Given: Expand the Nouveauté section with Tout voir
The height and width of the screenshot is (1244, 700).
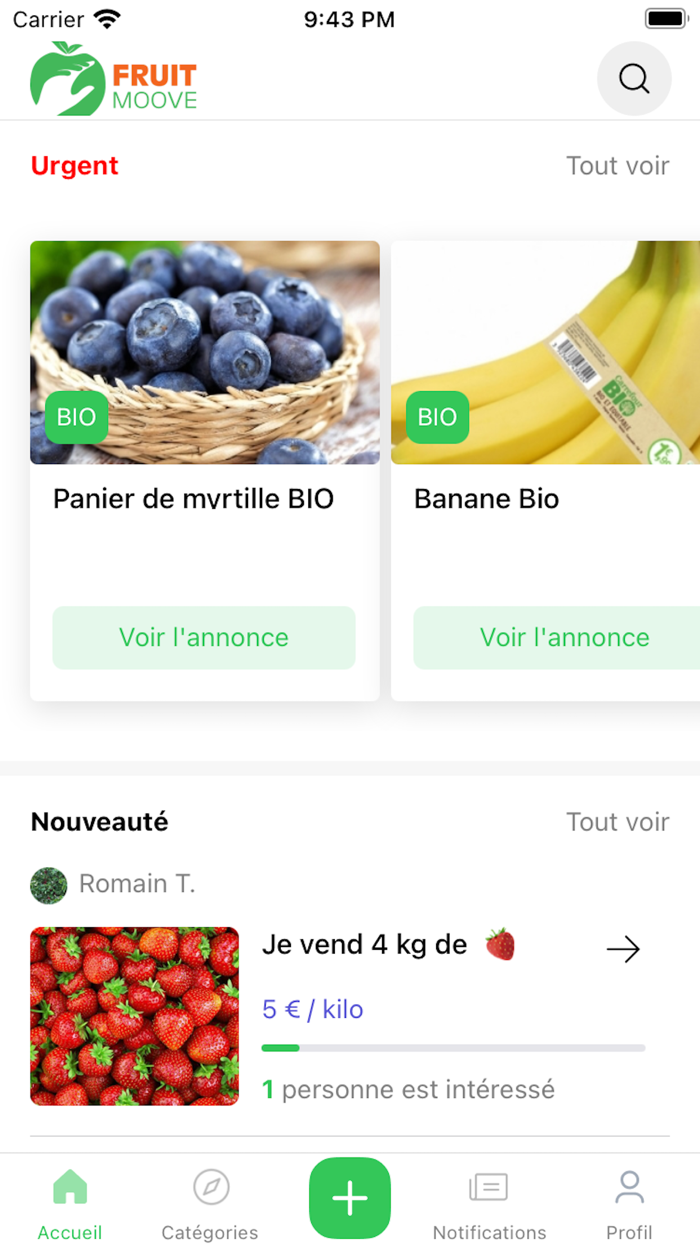Looking at the screenshot, I should [x=618, y=821].
